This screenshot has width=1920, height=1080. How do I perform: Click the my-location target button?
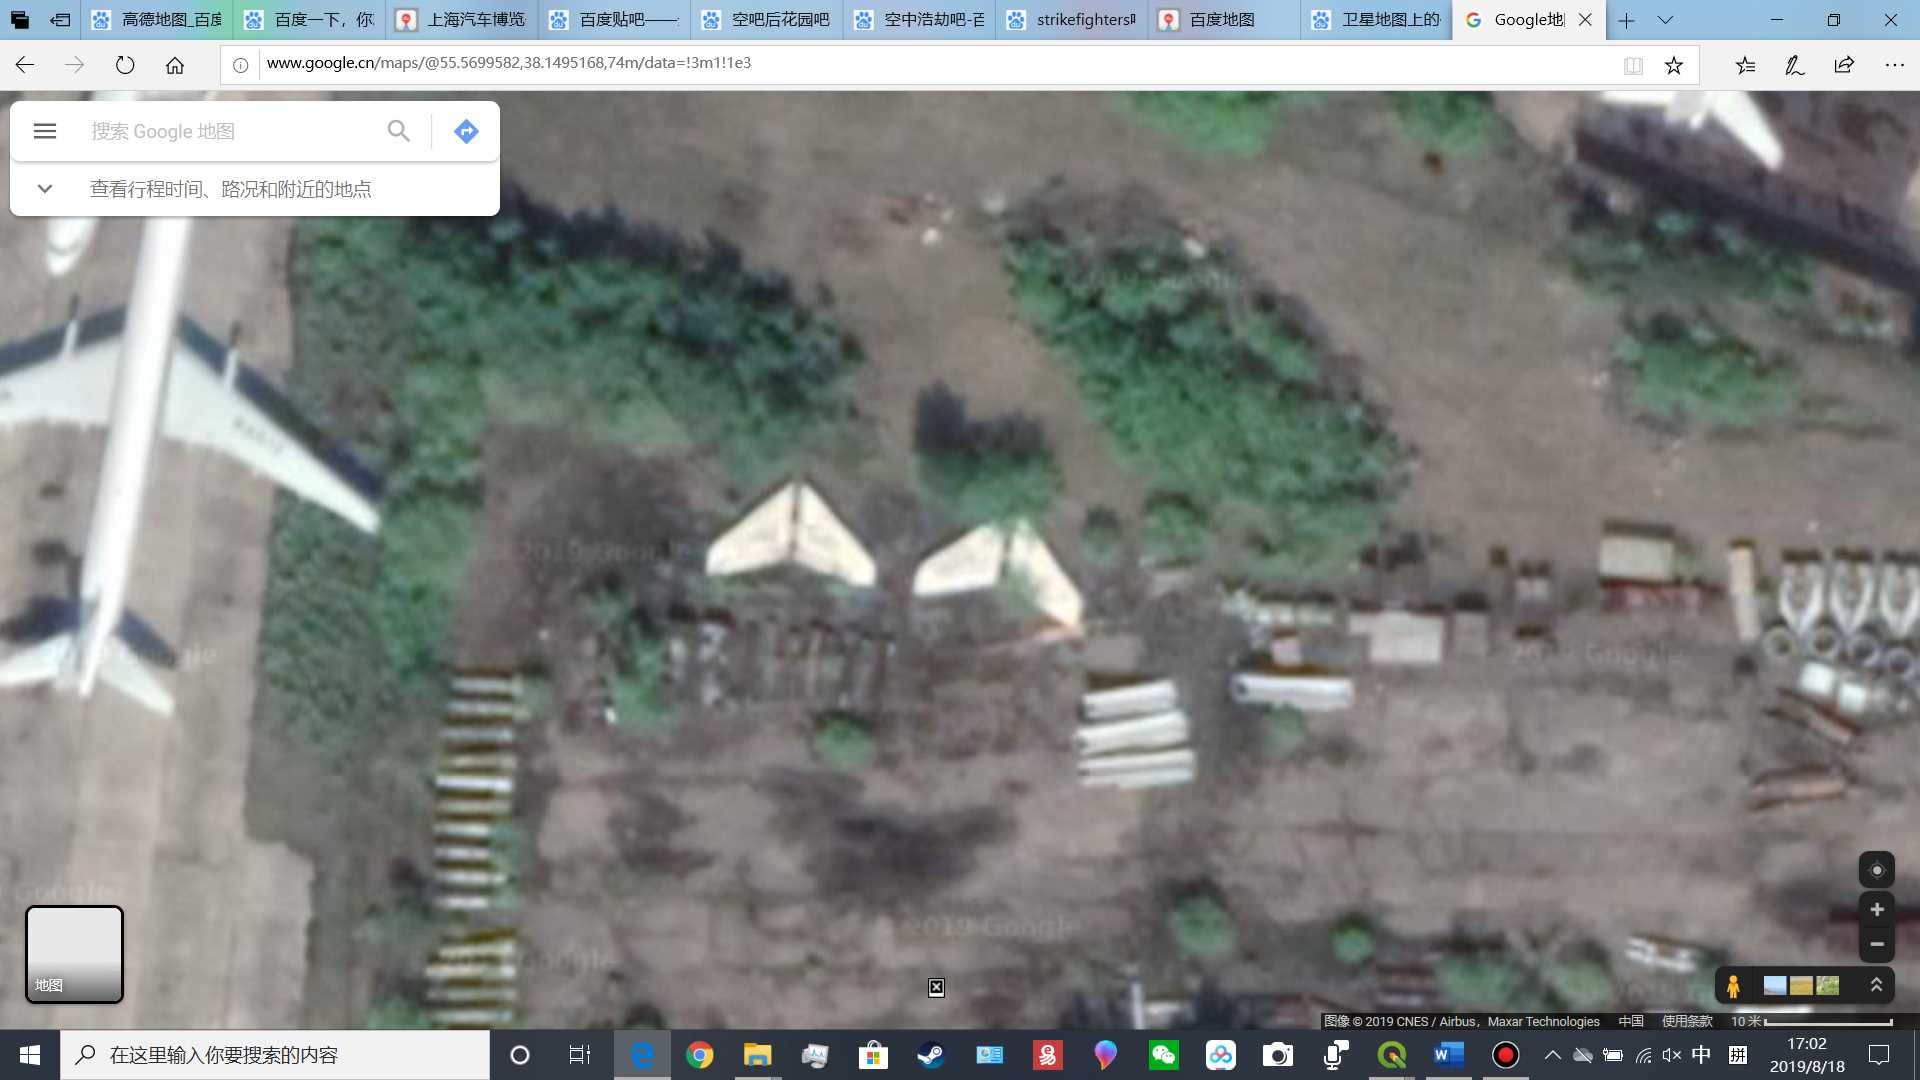1876,870
